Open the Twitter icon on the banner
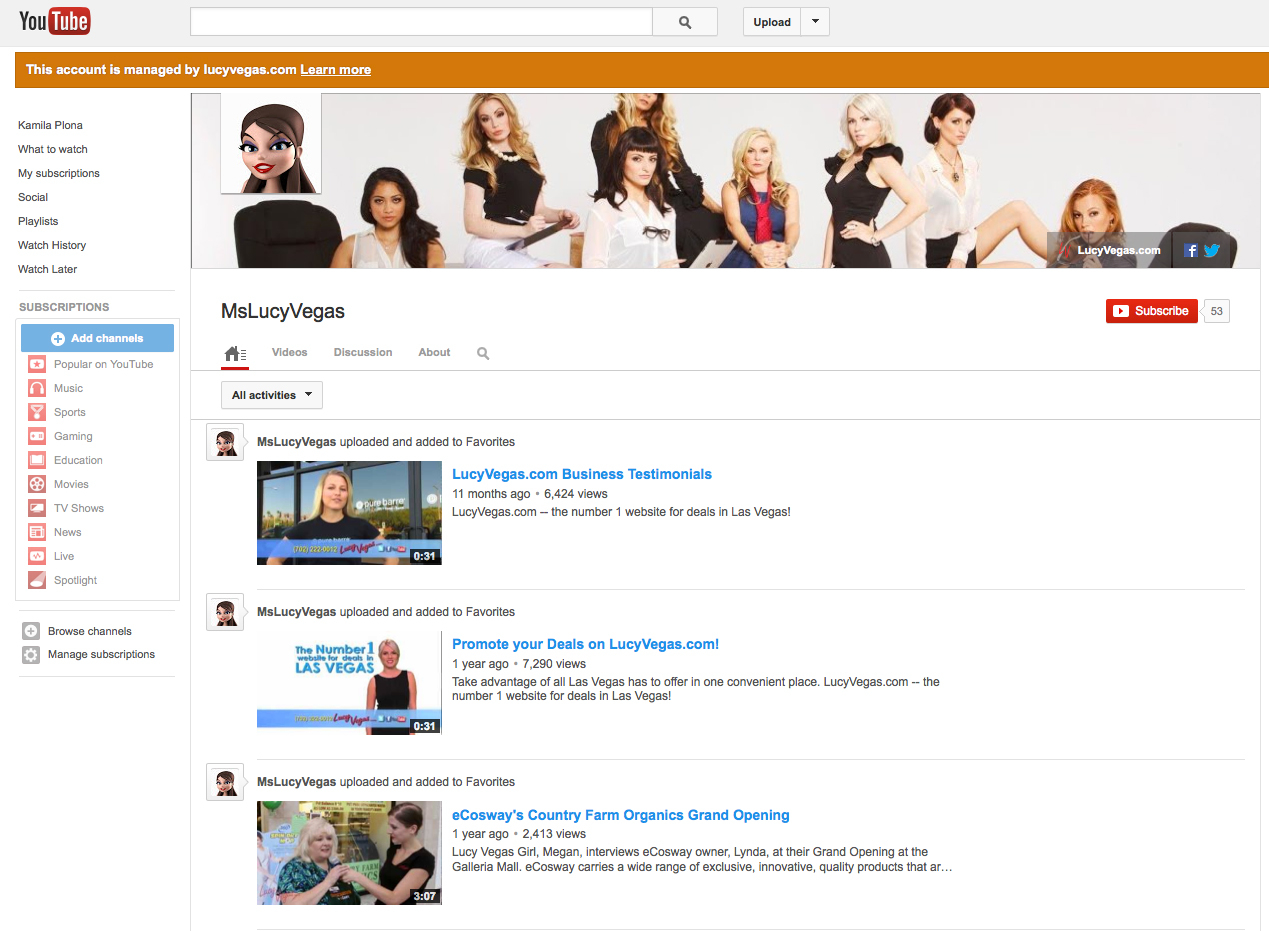Image resolution: width=1269 pixels, height=931 pixels. (x=1211, y=250)
